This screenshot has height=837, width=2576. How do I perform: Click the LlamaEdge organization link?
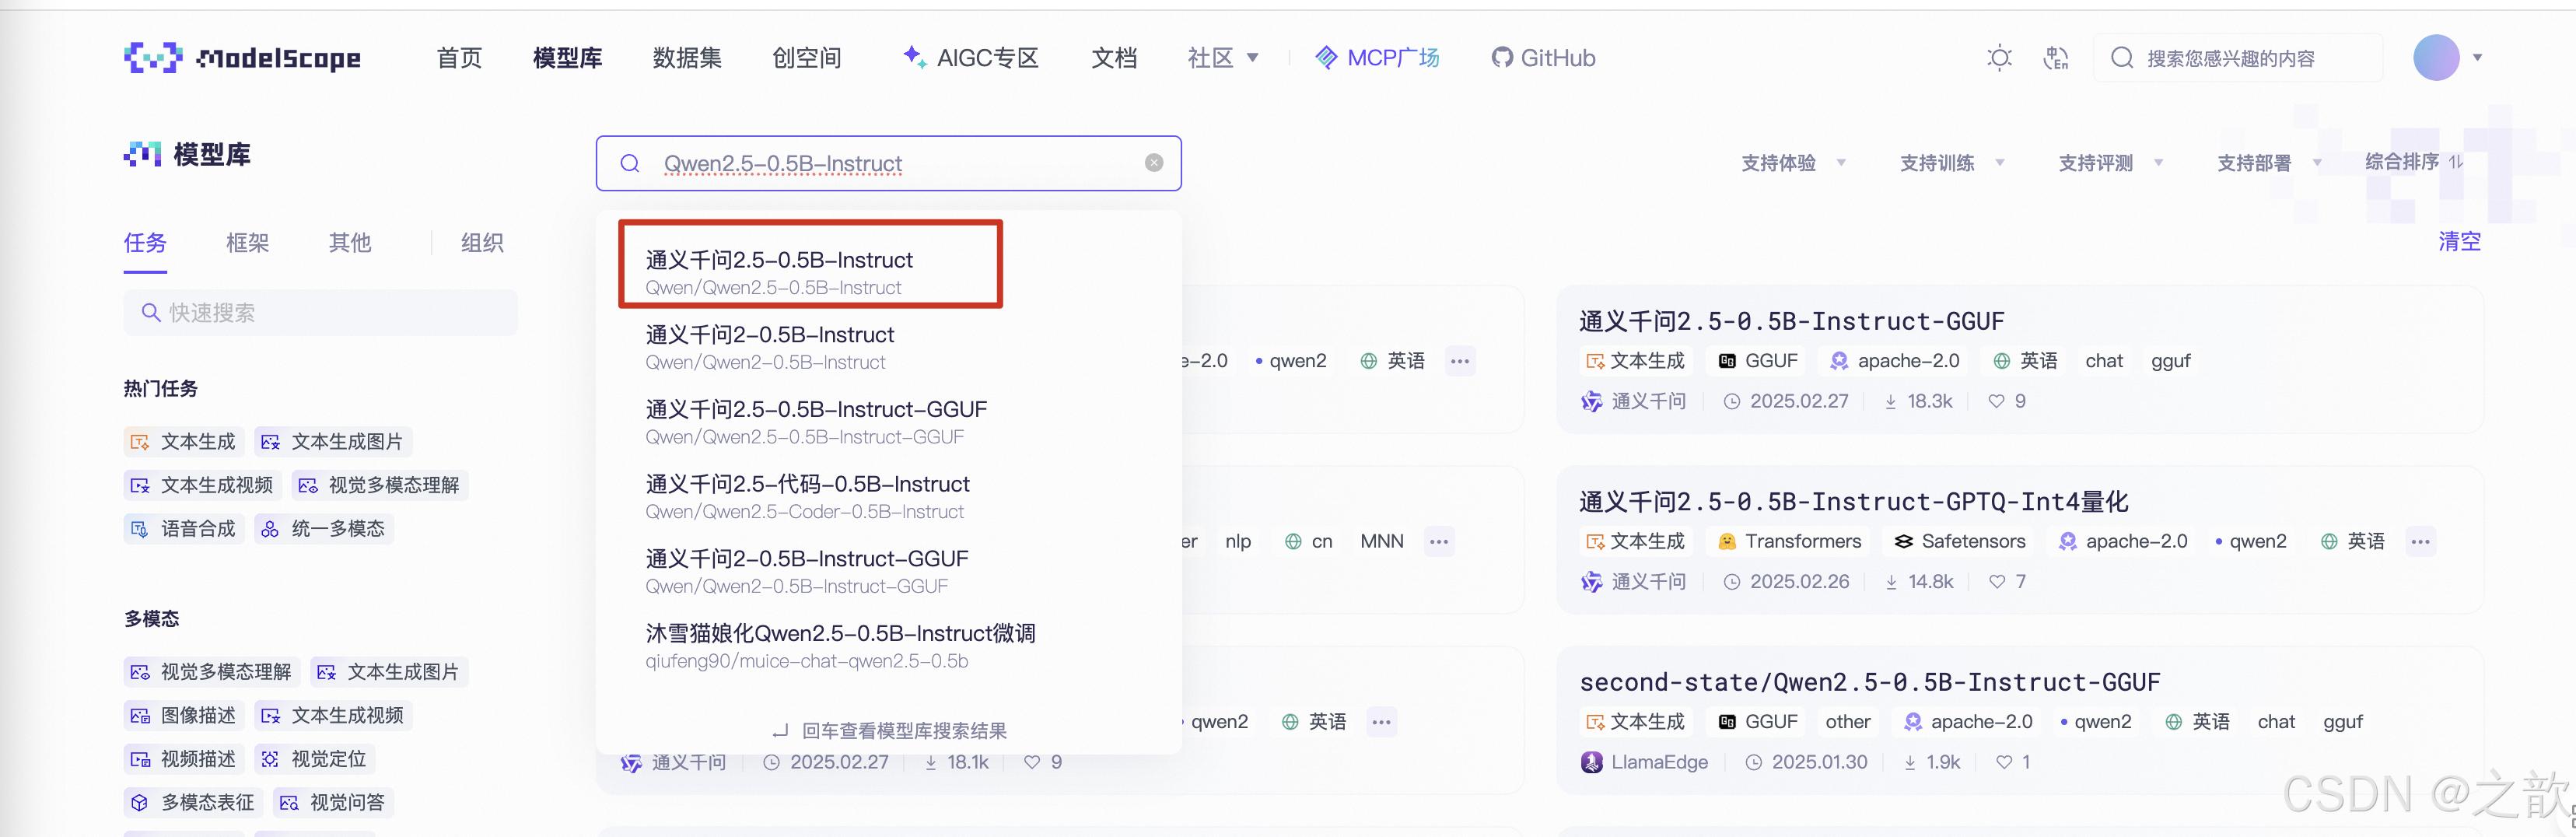point(1645,762)
